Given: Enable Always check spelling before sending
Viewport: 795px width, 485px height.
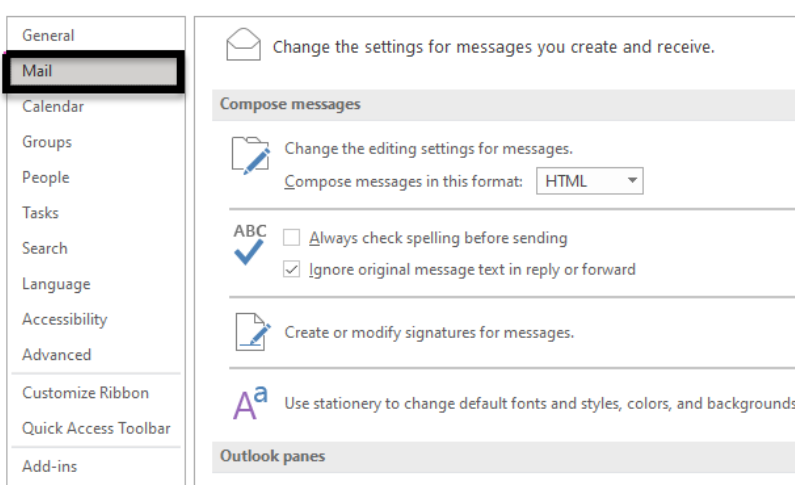Looking at the screenshot, I should coord(292,237).
